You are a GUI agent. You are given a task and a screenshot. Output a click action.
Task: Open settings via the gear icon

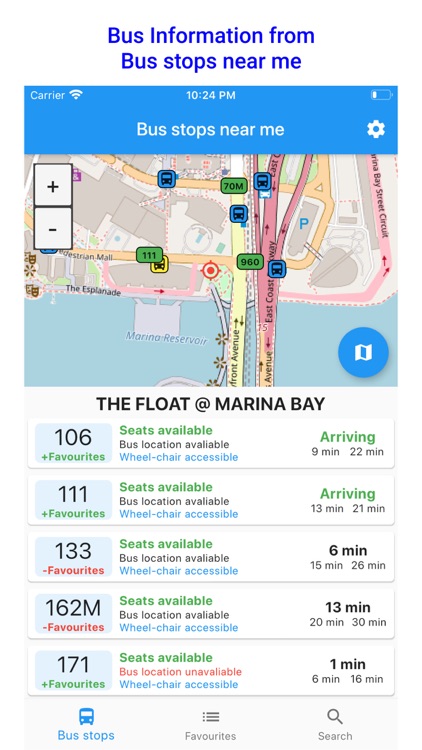click(x=376, y=129)
